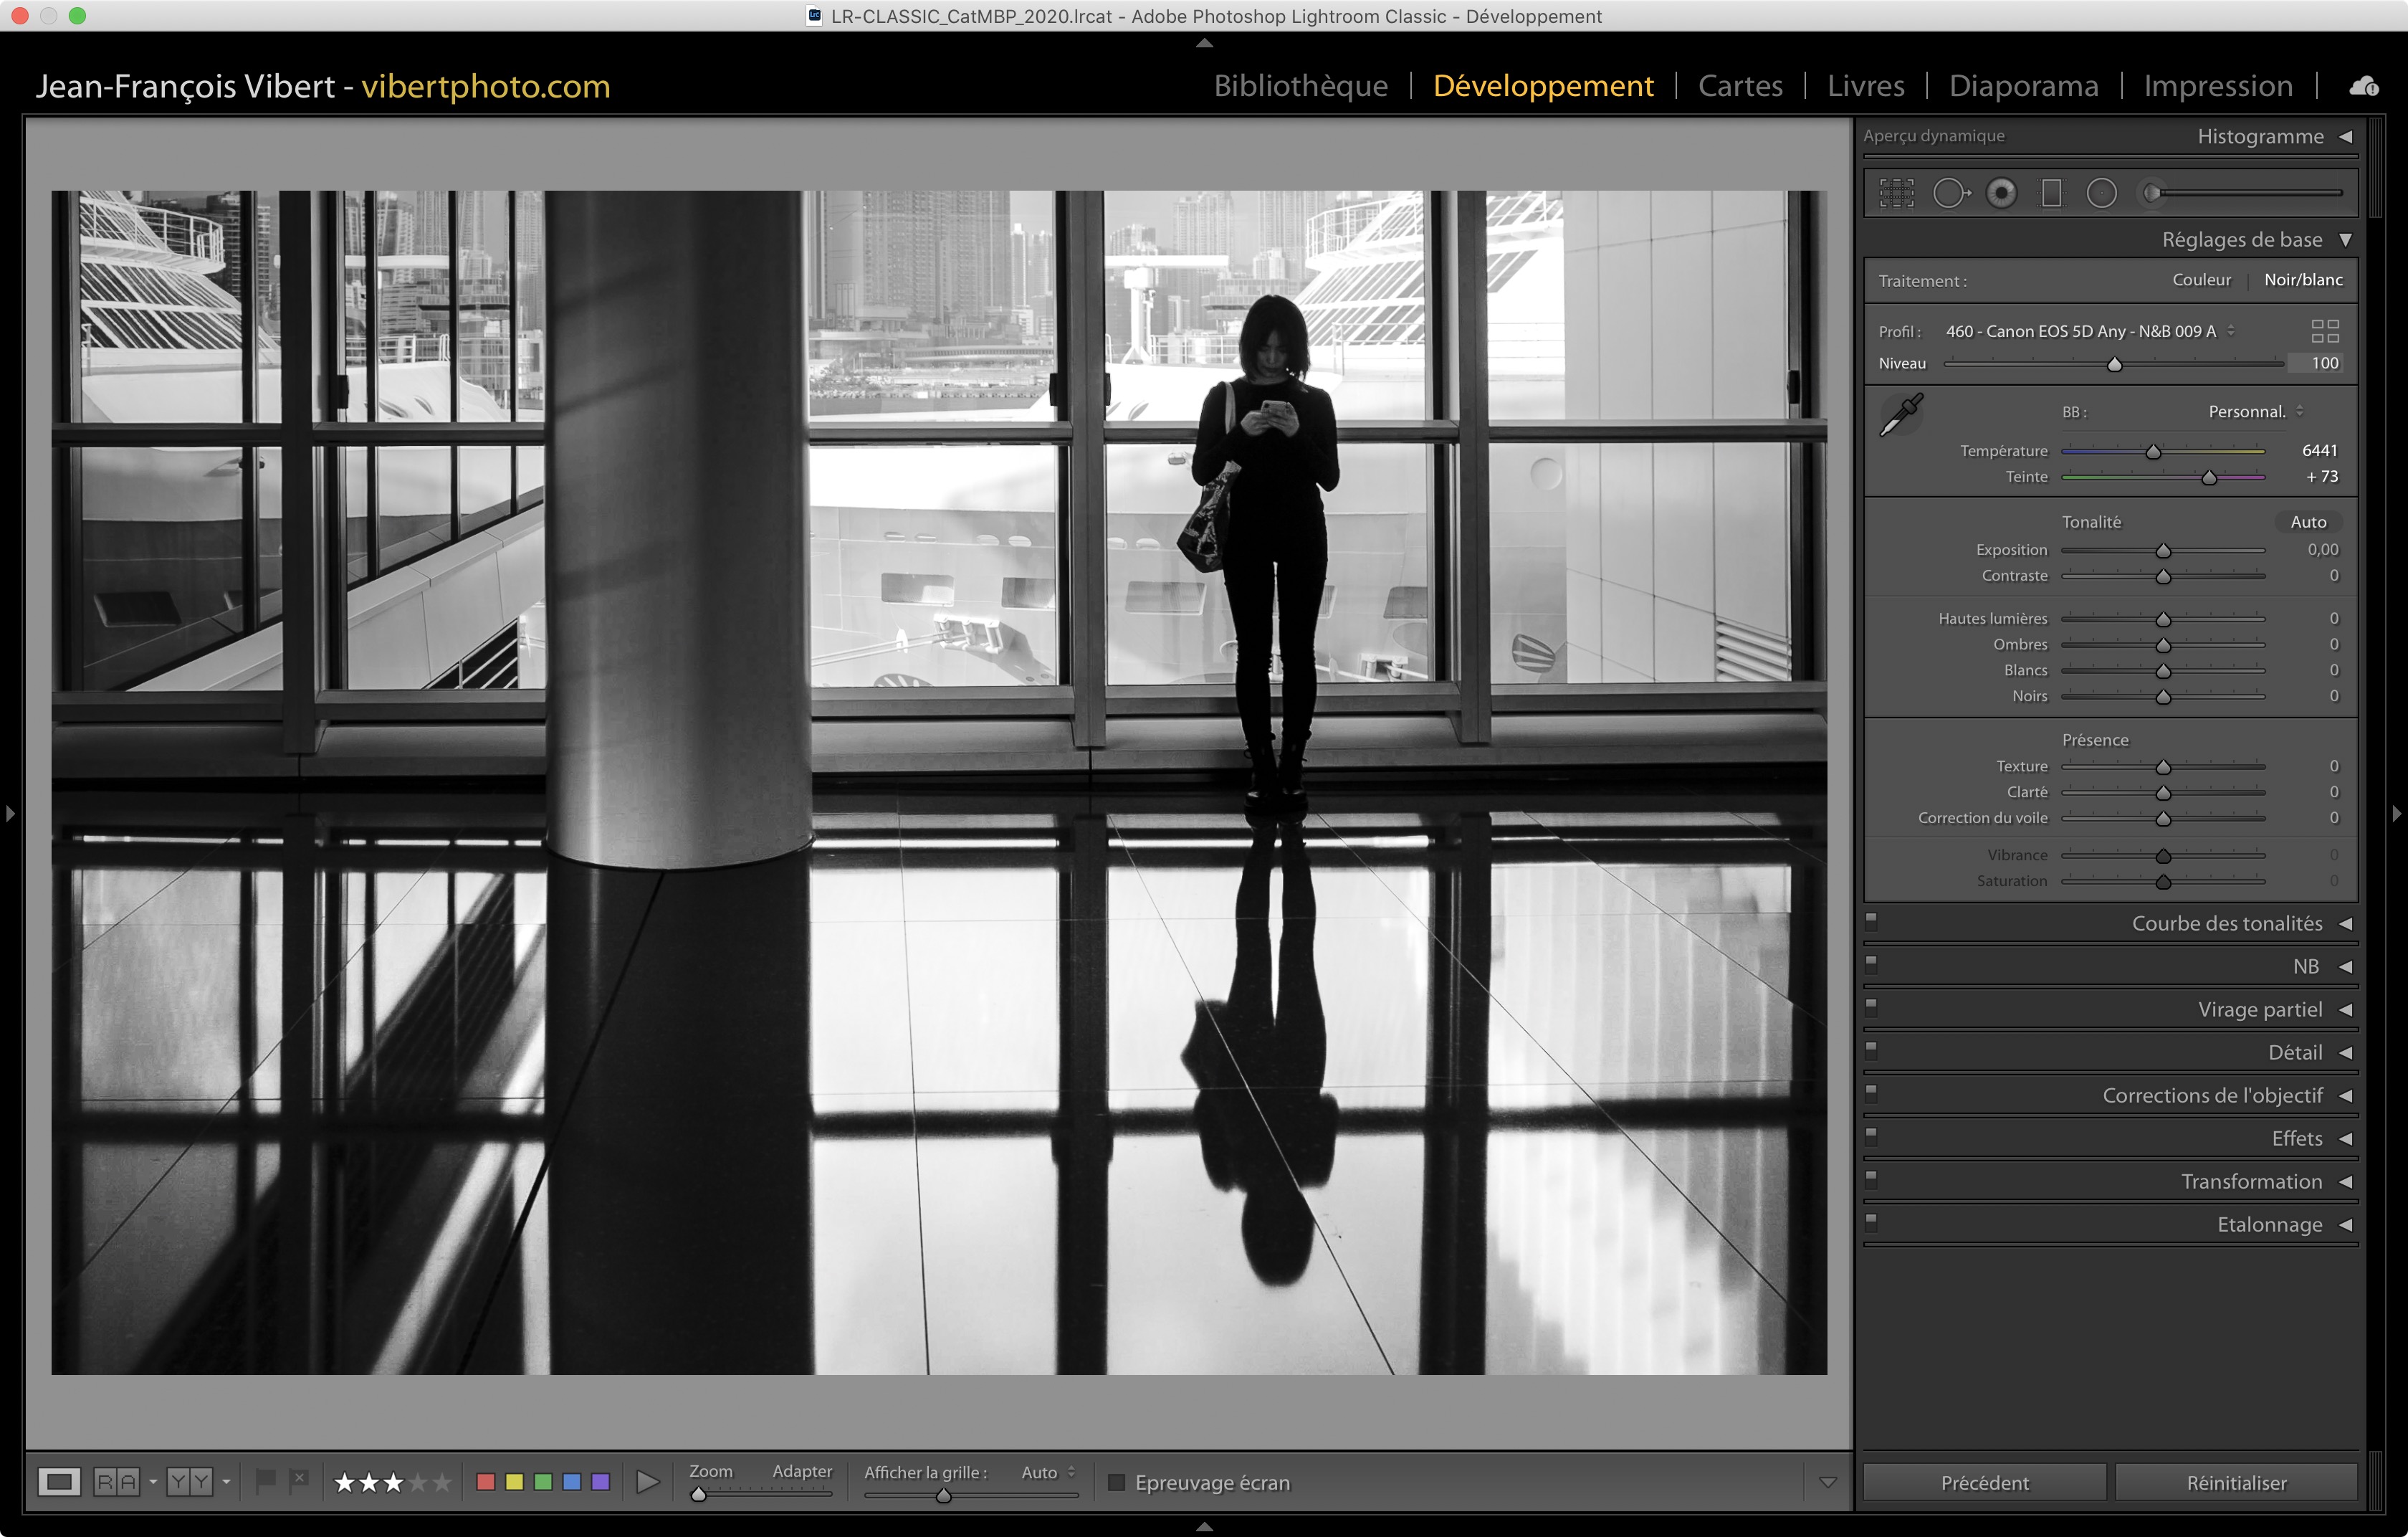This screenshot has height=1537, width=2408.
Task: Open the Impression module
Action: [x=2217, y=86]
